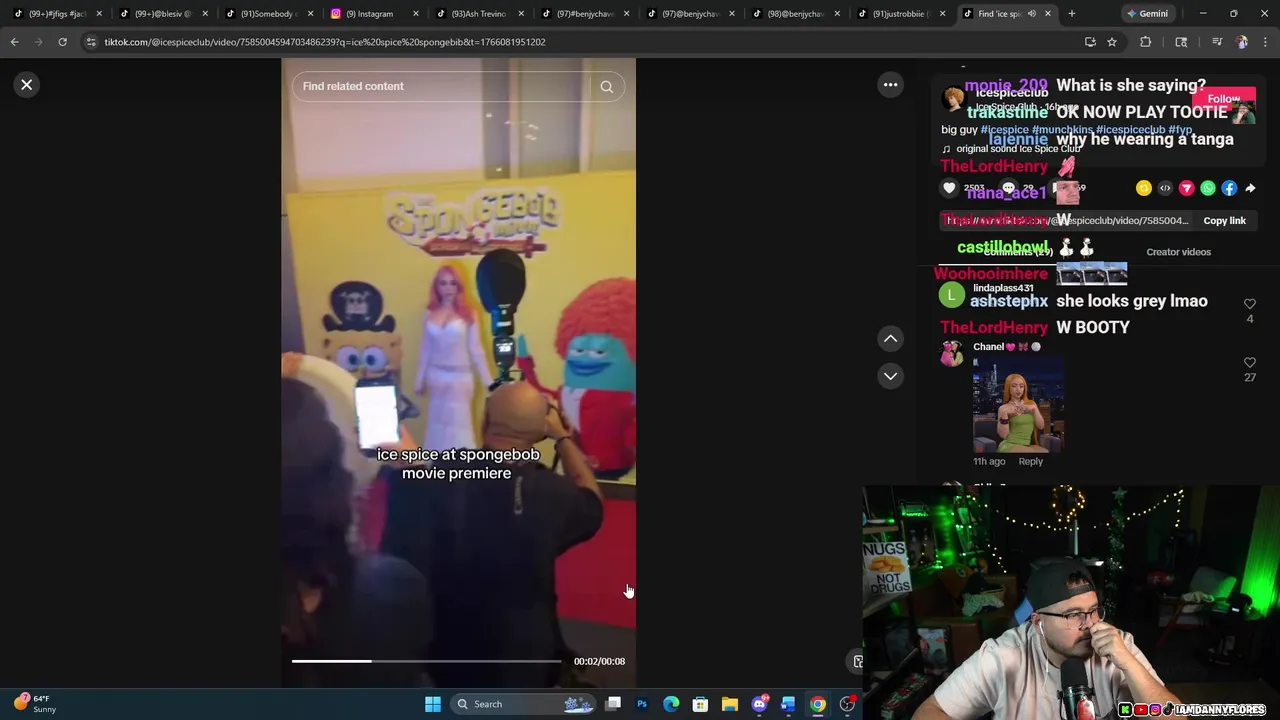The height and width of the screenshot is (720, 1280).
Task: Click the search magnifier in Find related content
Action: (606, 87)
